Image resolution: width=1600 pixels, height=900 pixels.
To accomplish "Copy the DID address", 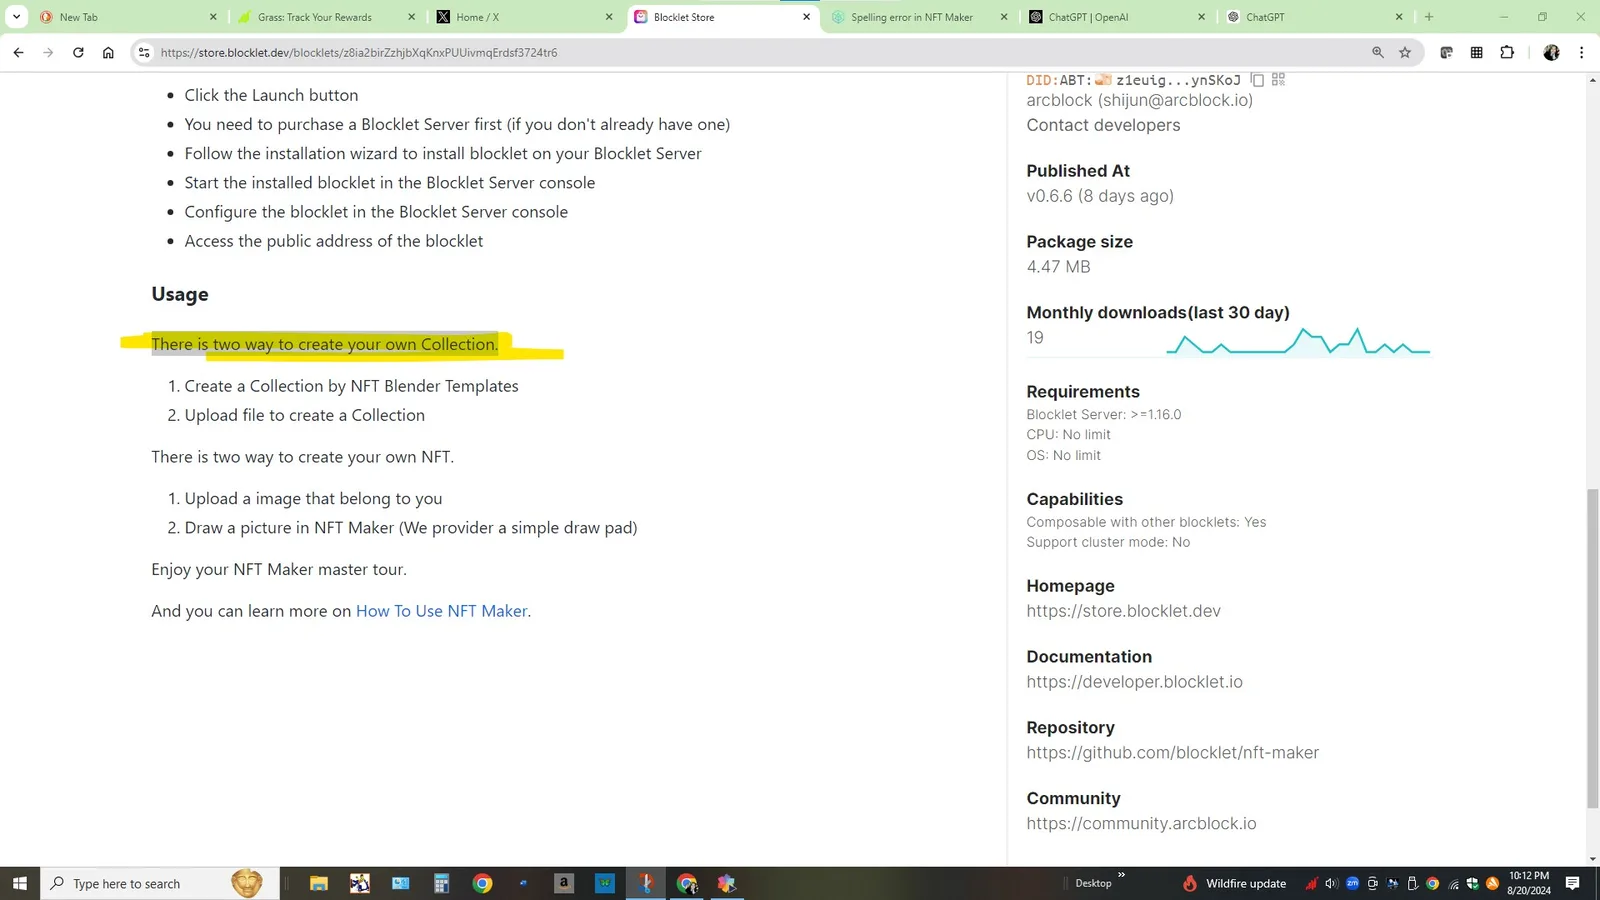I will coord(1257,80).
